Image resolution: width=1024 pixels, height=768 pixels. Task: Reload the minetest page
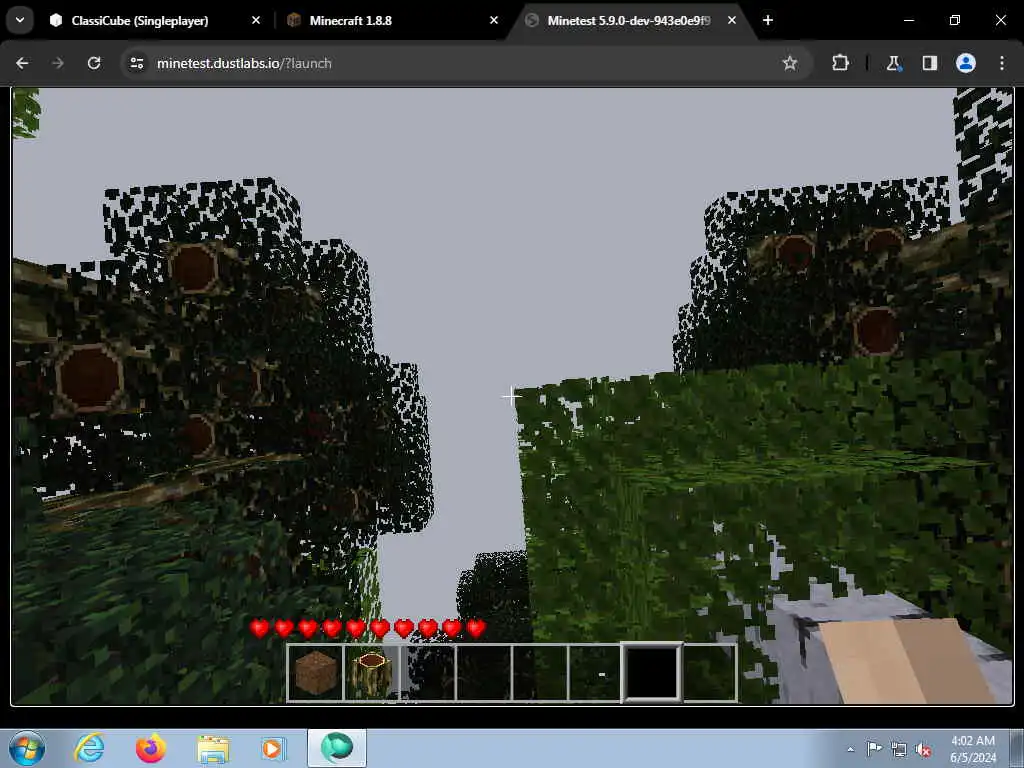tap(94, 63)
